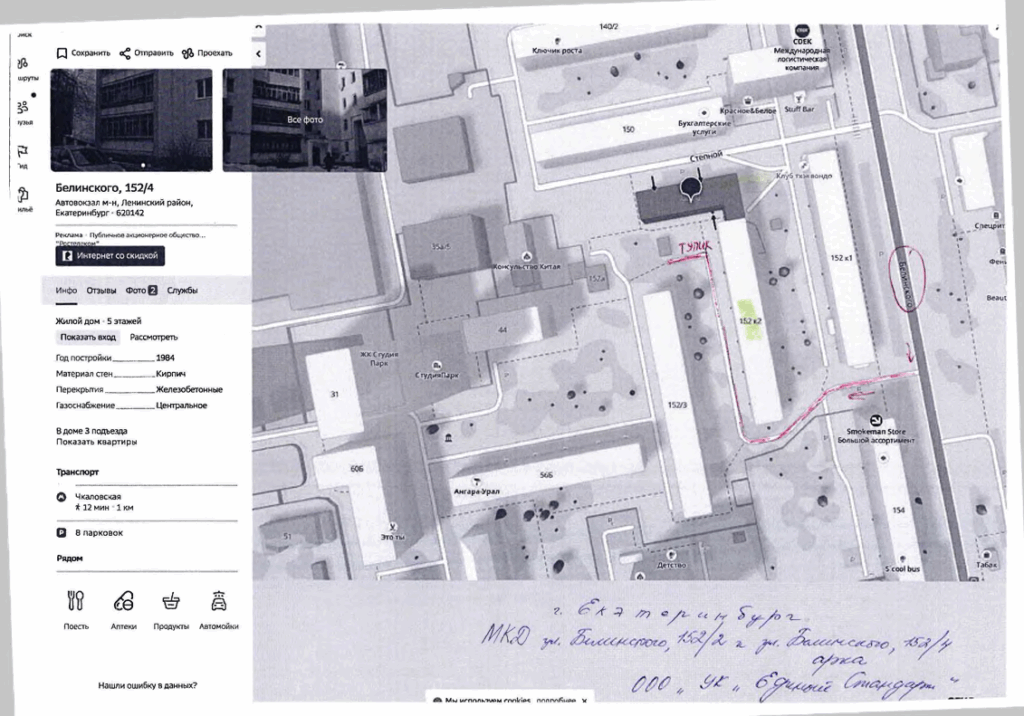Open the Поесть restaurants category icon
Image resolution: width=1024 pixels, height=716 pixels.
[x=75, y=601]
